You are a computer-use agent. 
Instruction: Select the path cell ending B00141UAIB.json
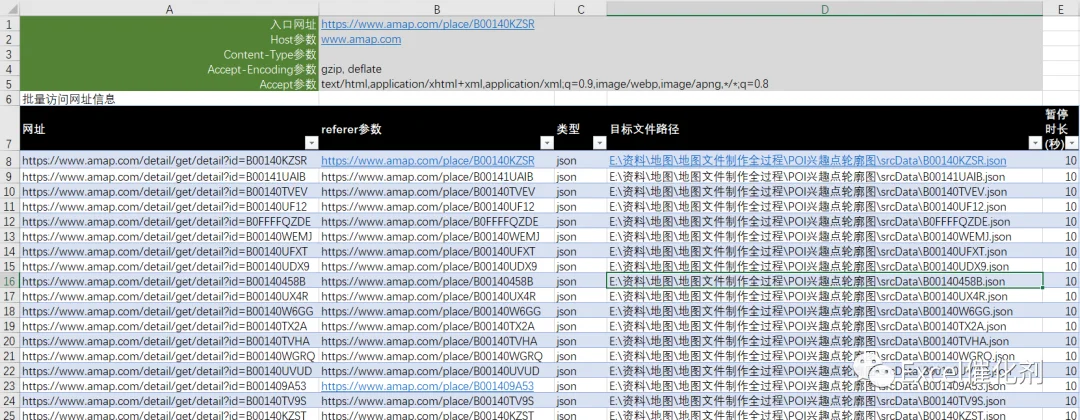point(824,176)
